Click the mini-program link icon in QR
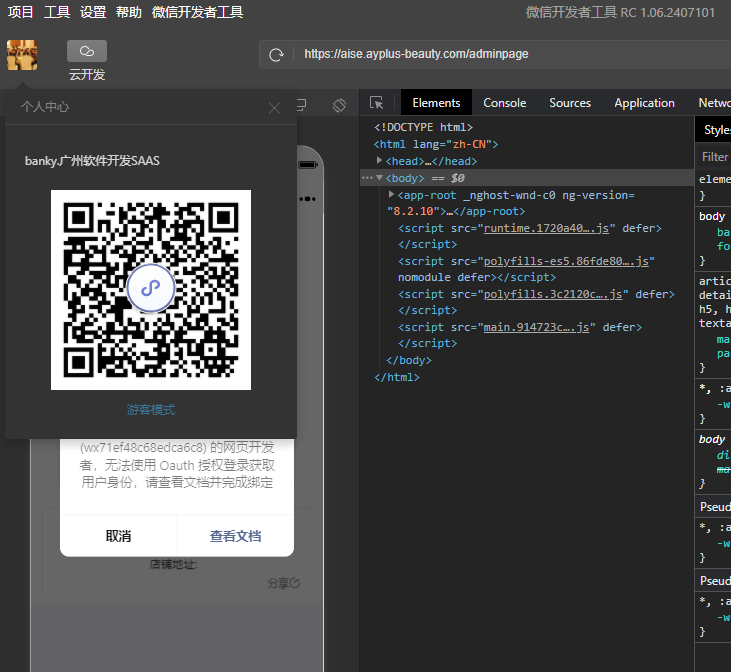 click(151, 288)
